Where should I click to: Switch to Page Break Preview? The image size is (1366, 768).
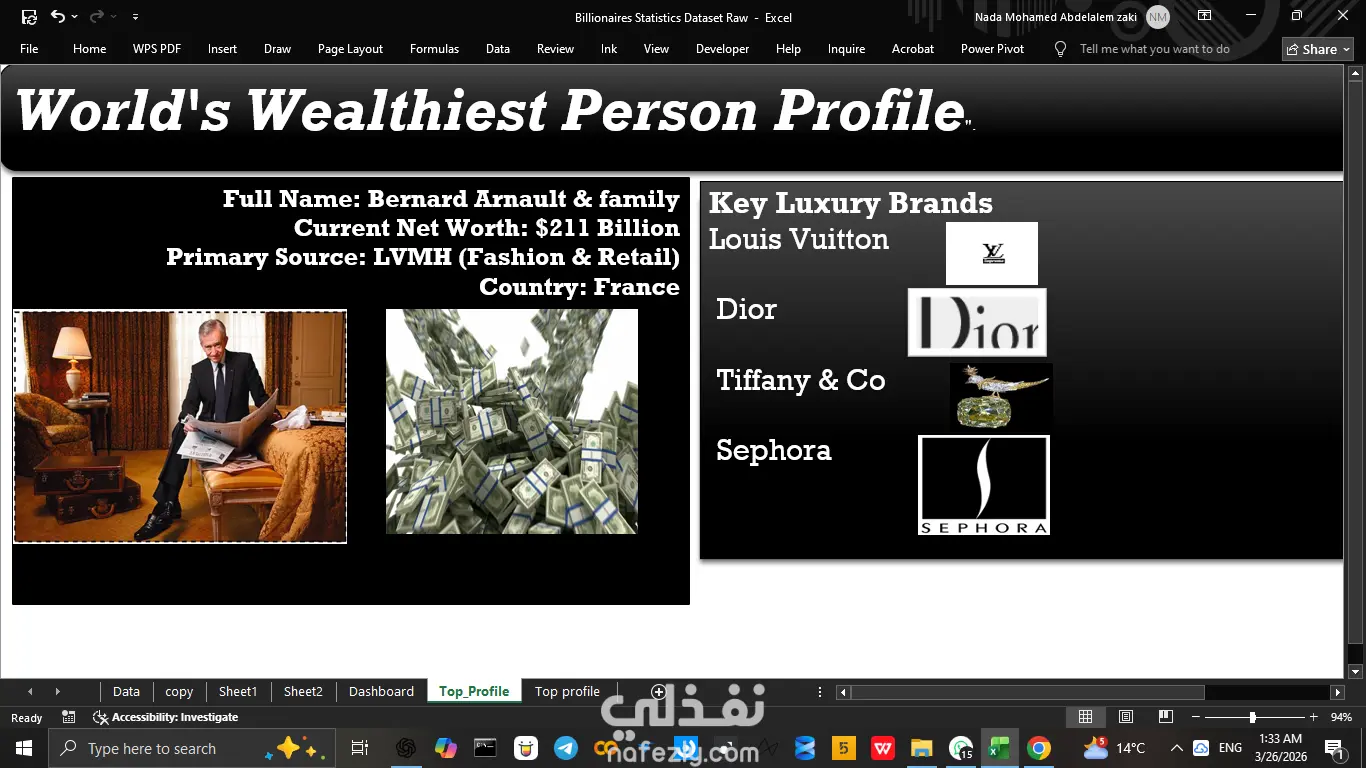click(1165, 717)
